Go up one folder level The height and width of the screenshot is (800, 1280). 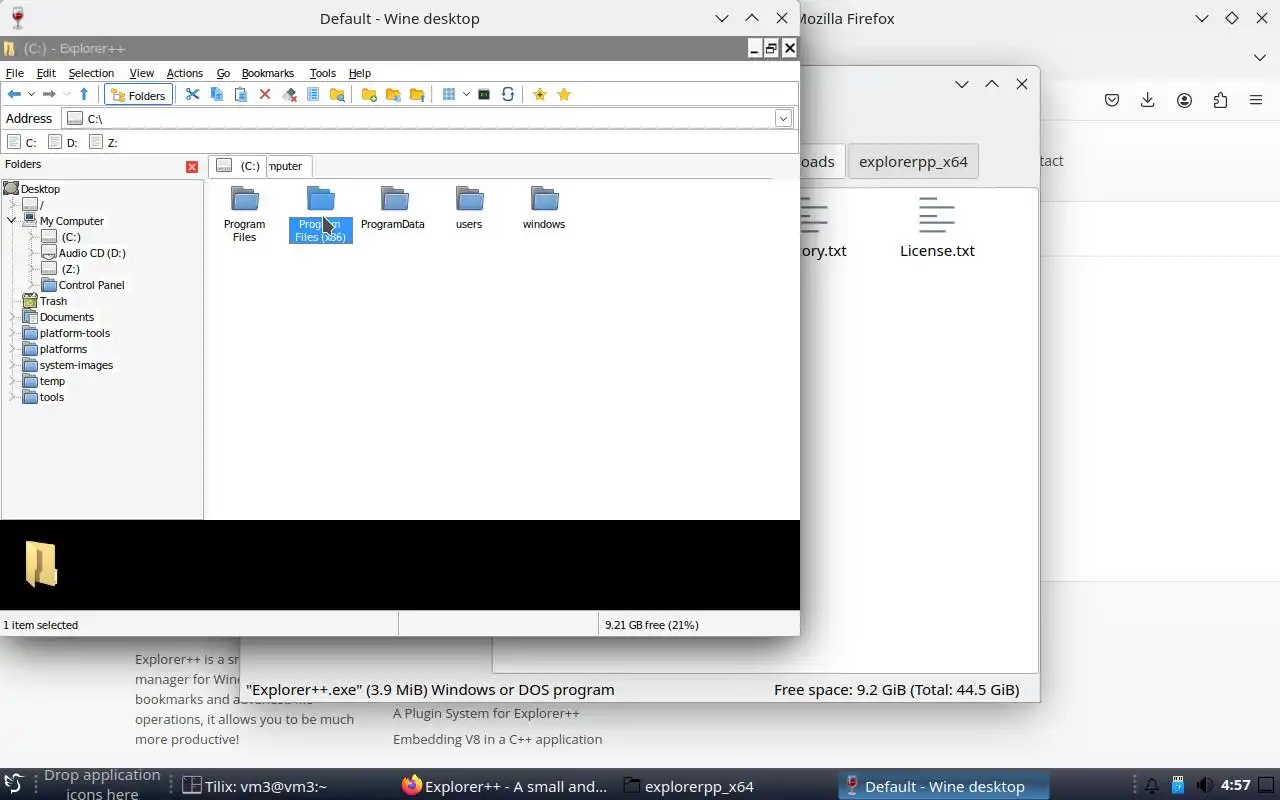(x=84, y=94)
